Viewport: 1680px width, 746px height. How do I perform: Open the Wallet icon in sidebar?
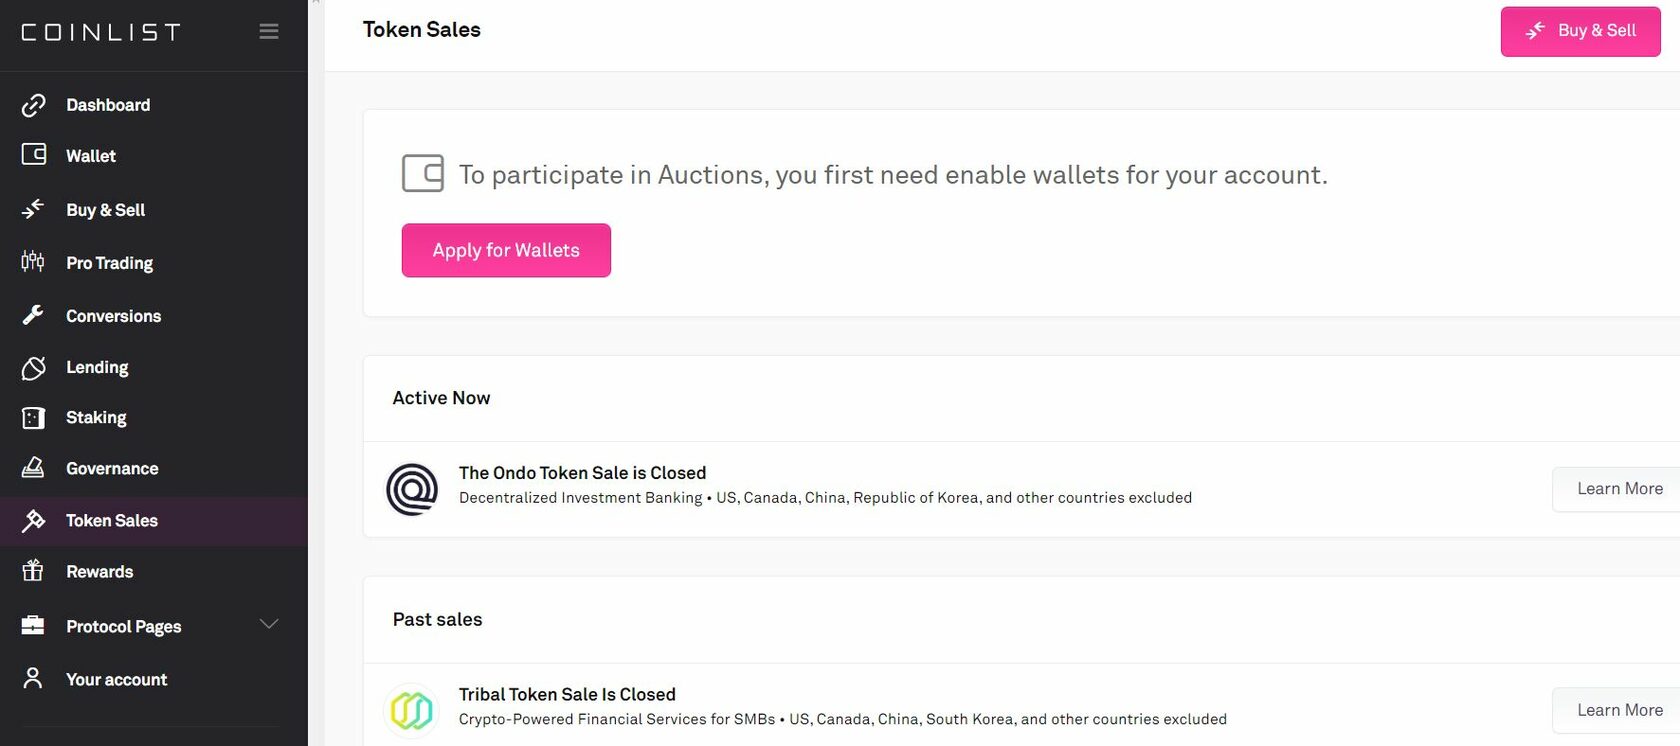pyautogui.click(x=34, y=154)
